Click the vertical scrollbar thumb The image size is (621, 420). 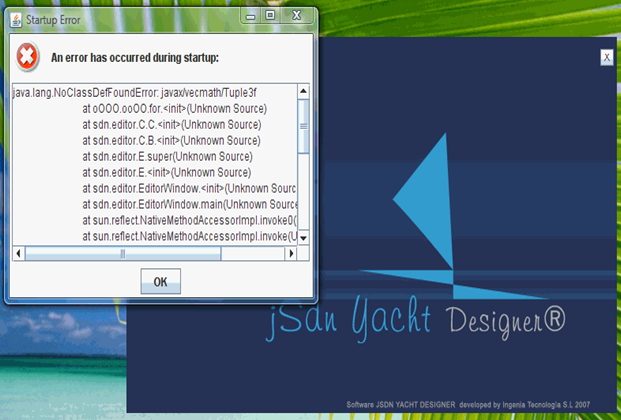click(303, 125)
